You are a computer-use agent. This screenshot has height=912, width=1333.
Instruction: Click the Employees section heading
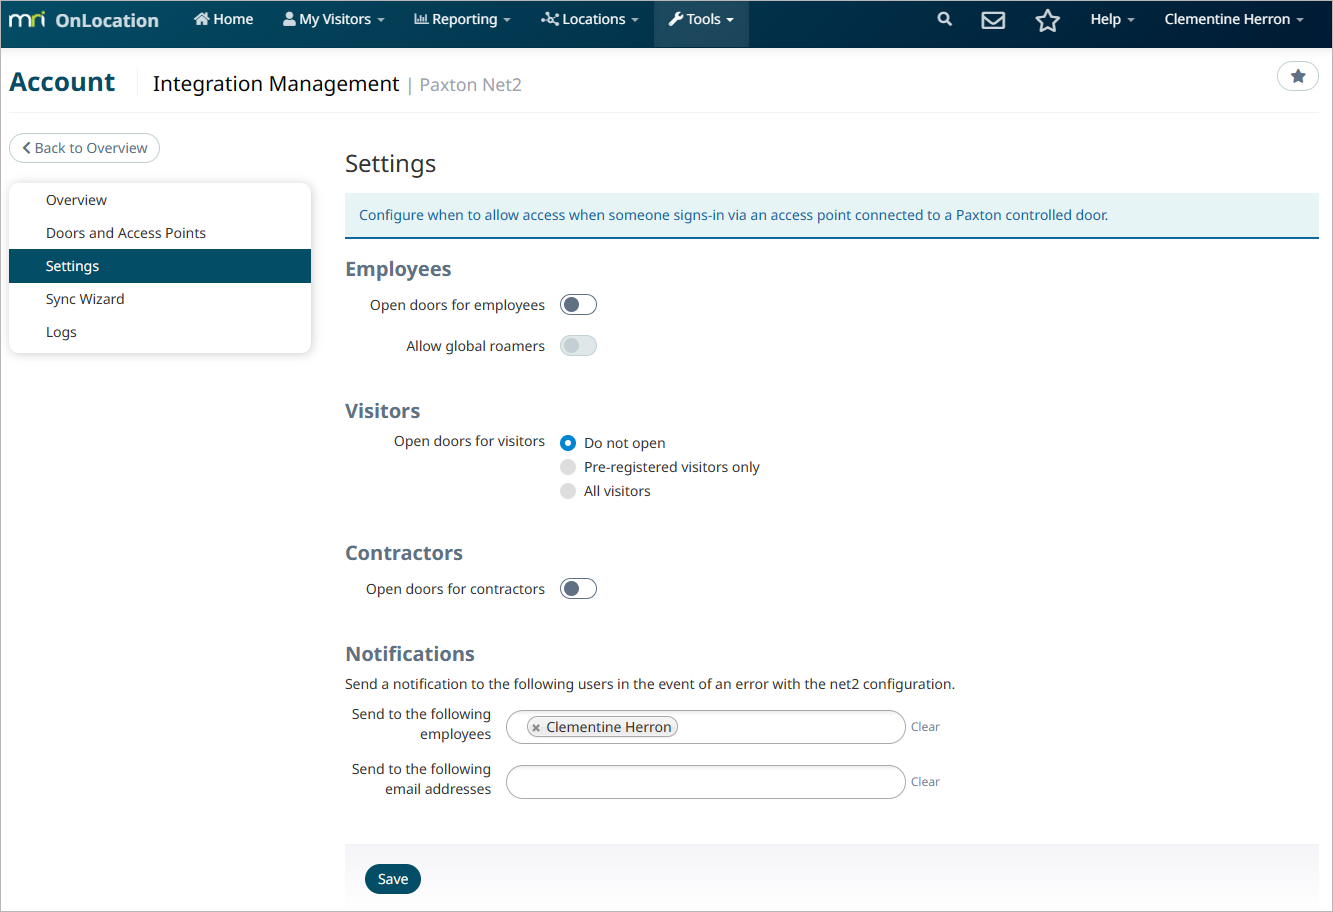tap(398, 269)
